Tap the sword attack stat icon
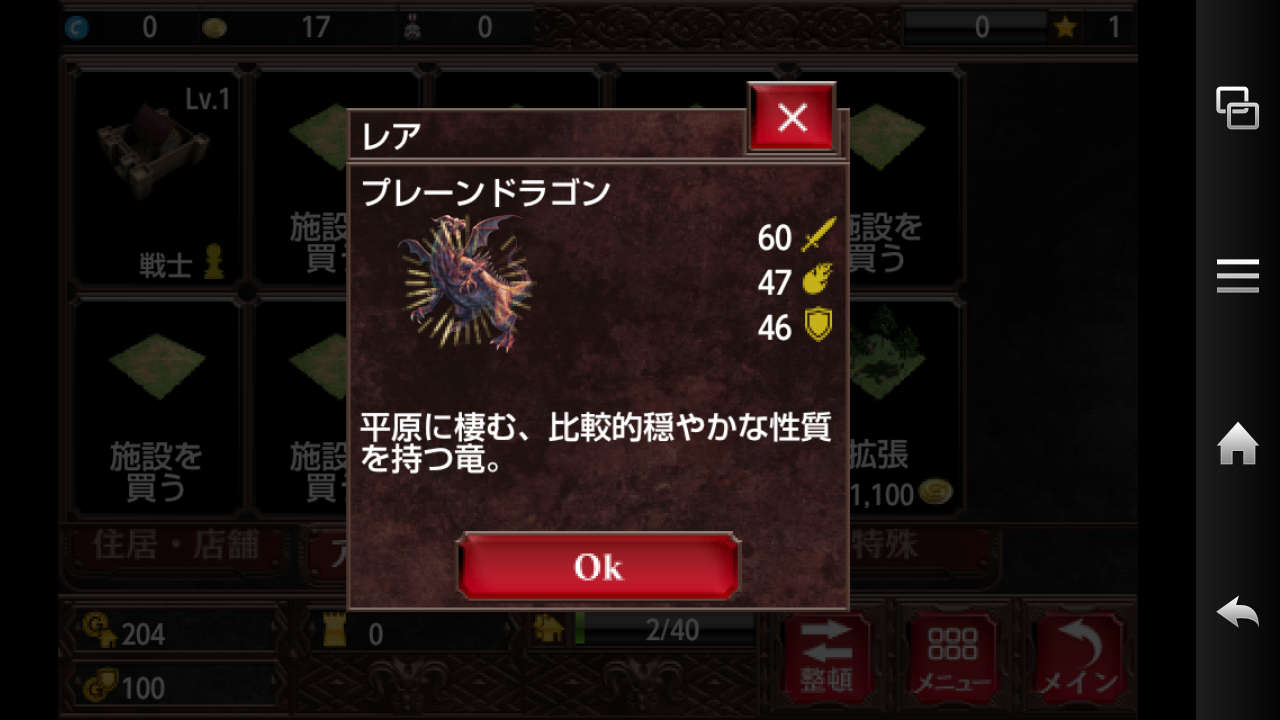This screenshot has height=720, width=1280. coord(818,237)
